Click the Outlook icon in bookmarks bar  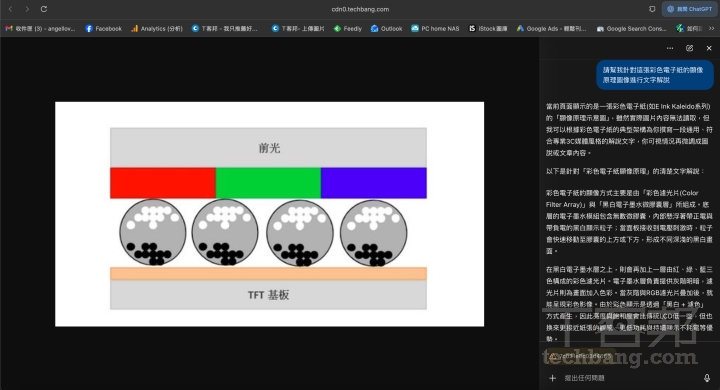coord(375,28)
